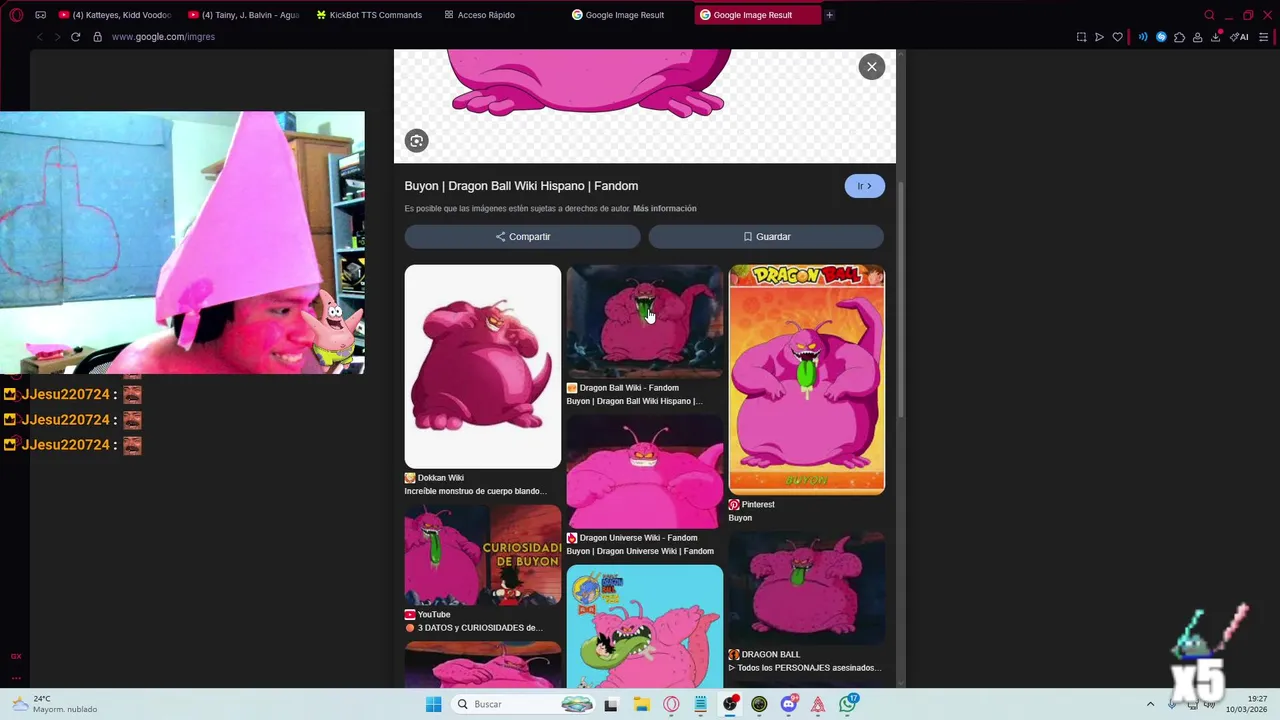
Task: Open Opera GX taskbar icon
Action: click(671, 704)
